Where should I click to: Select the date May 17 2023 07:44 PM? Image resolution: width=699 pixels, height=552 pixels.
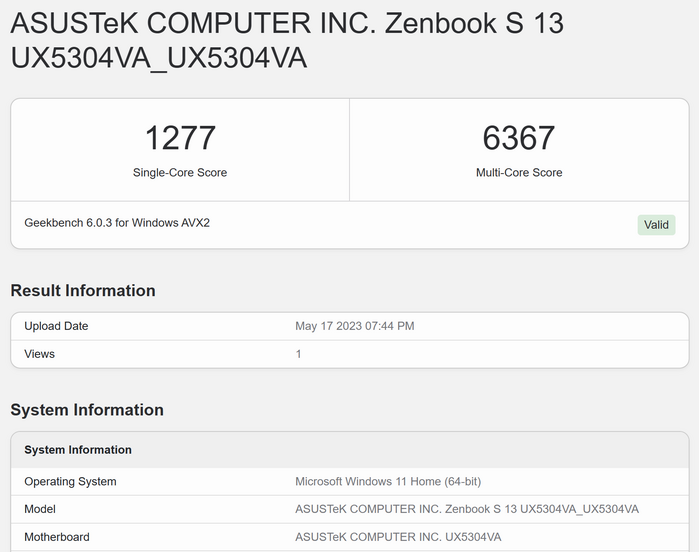click(355, 326)
